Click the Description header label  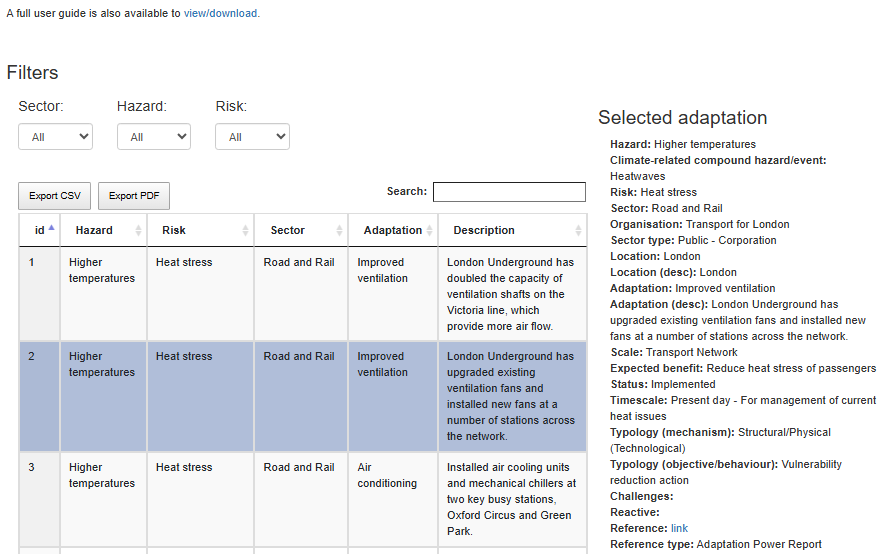(484, 230)
